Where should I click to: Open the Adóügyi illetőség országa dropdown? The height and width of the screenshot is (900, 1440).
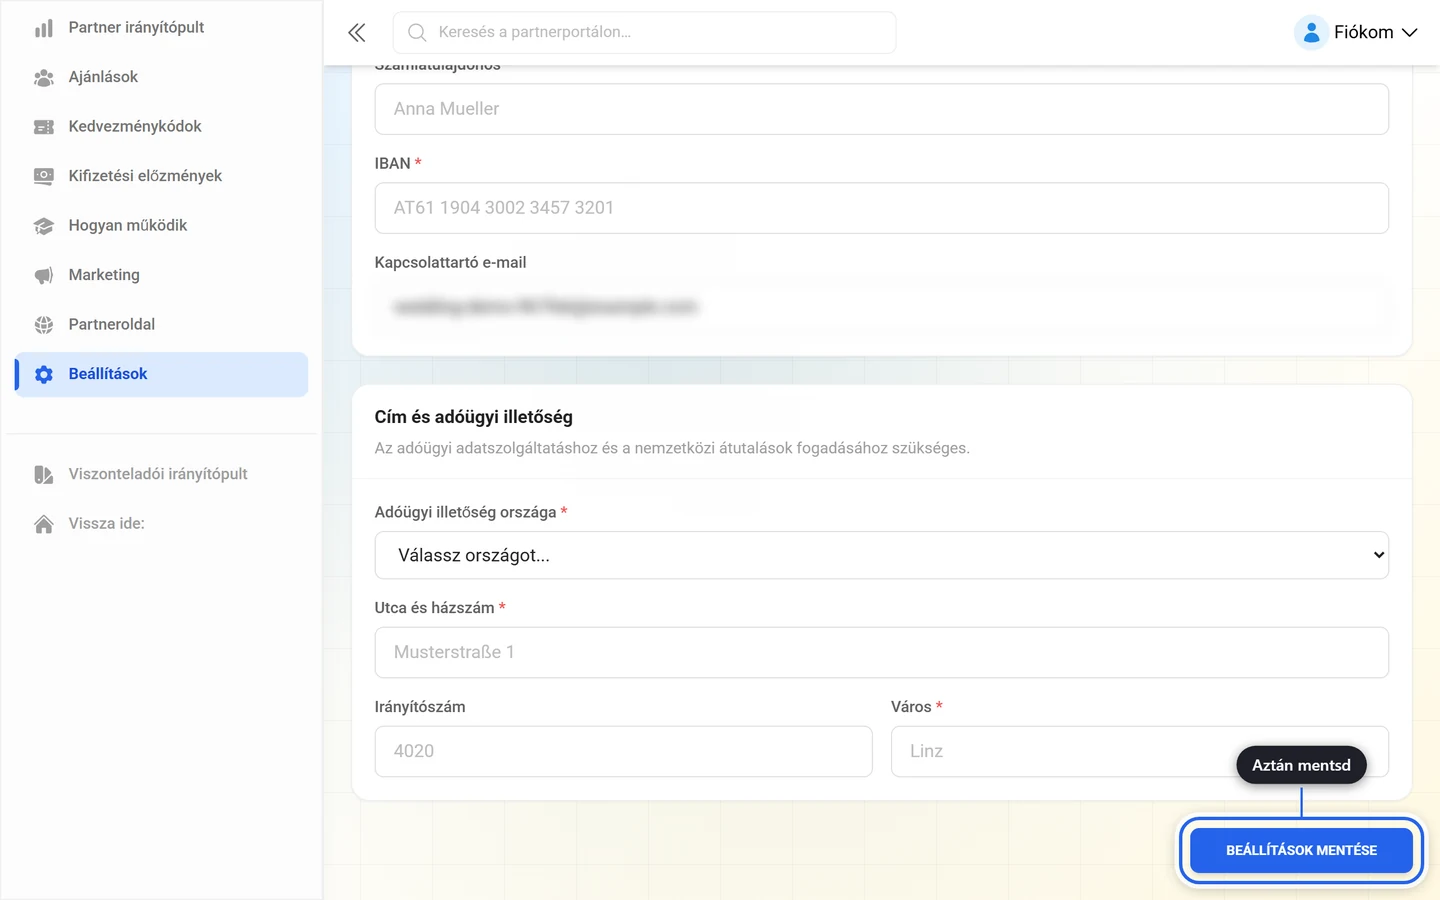click(x=882, y=555)
